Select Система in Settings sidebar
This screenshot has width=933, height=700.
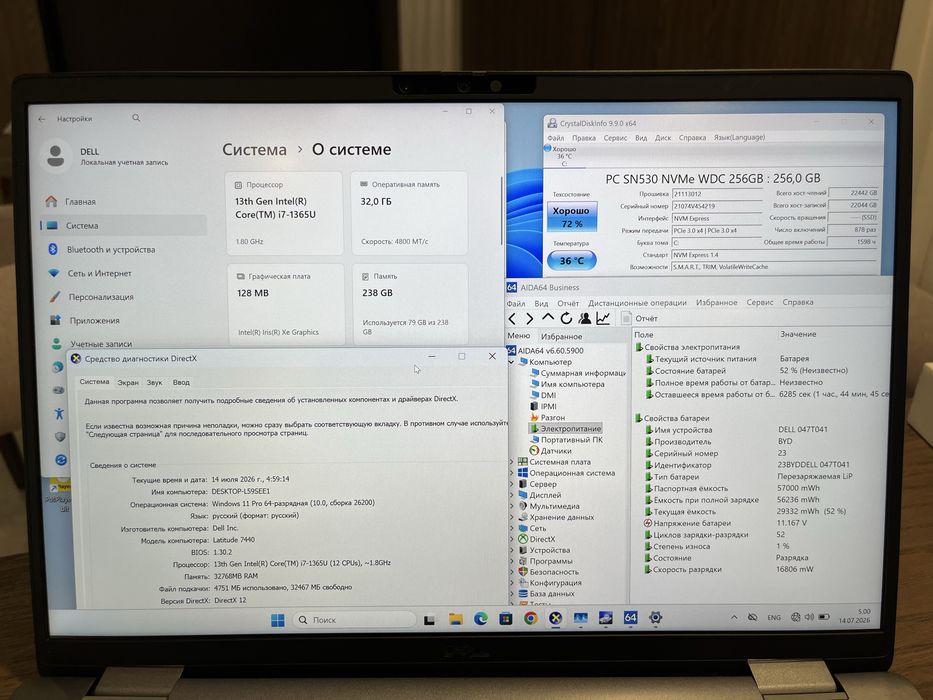[x=124, y=226]
